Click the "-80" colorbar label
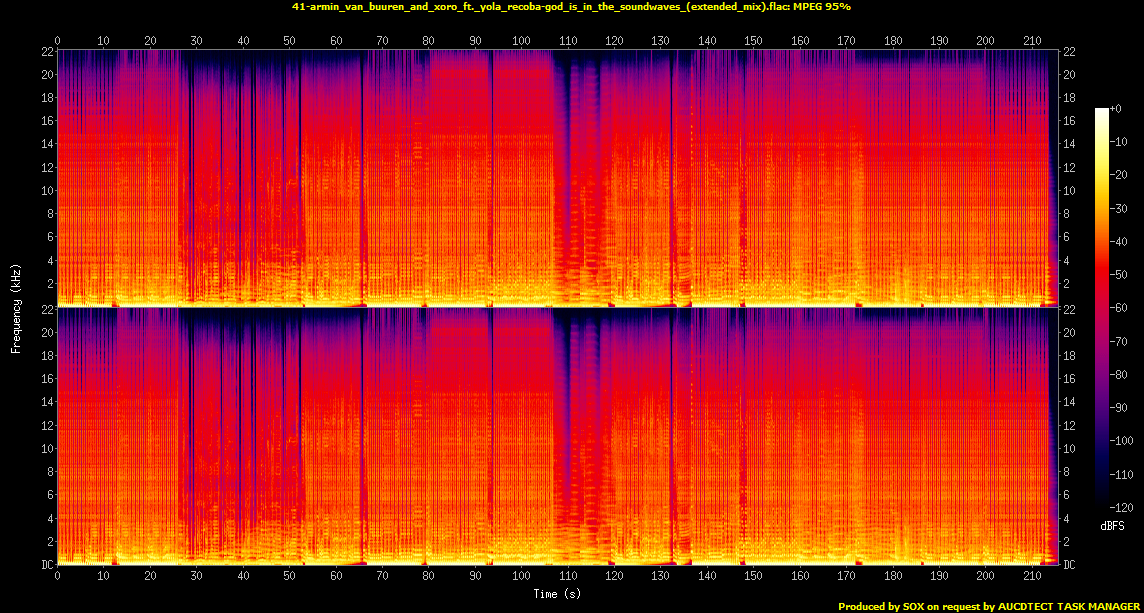1144x613 pixels. click(x=1118, y=374)
